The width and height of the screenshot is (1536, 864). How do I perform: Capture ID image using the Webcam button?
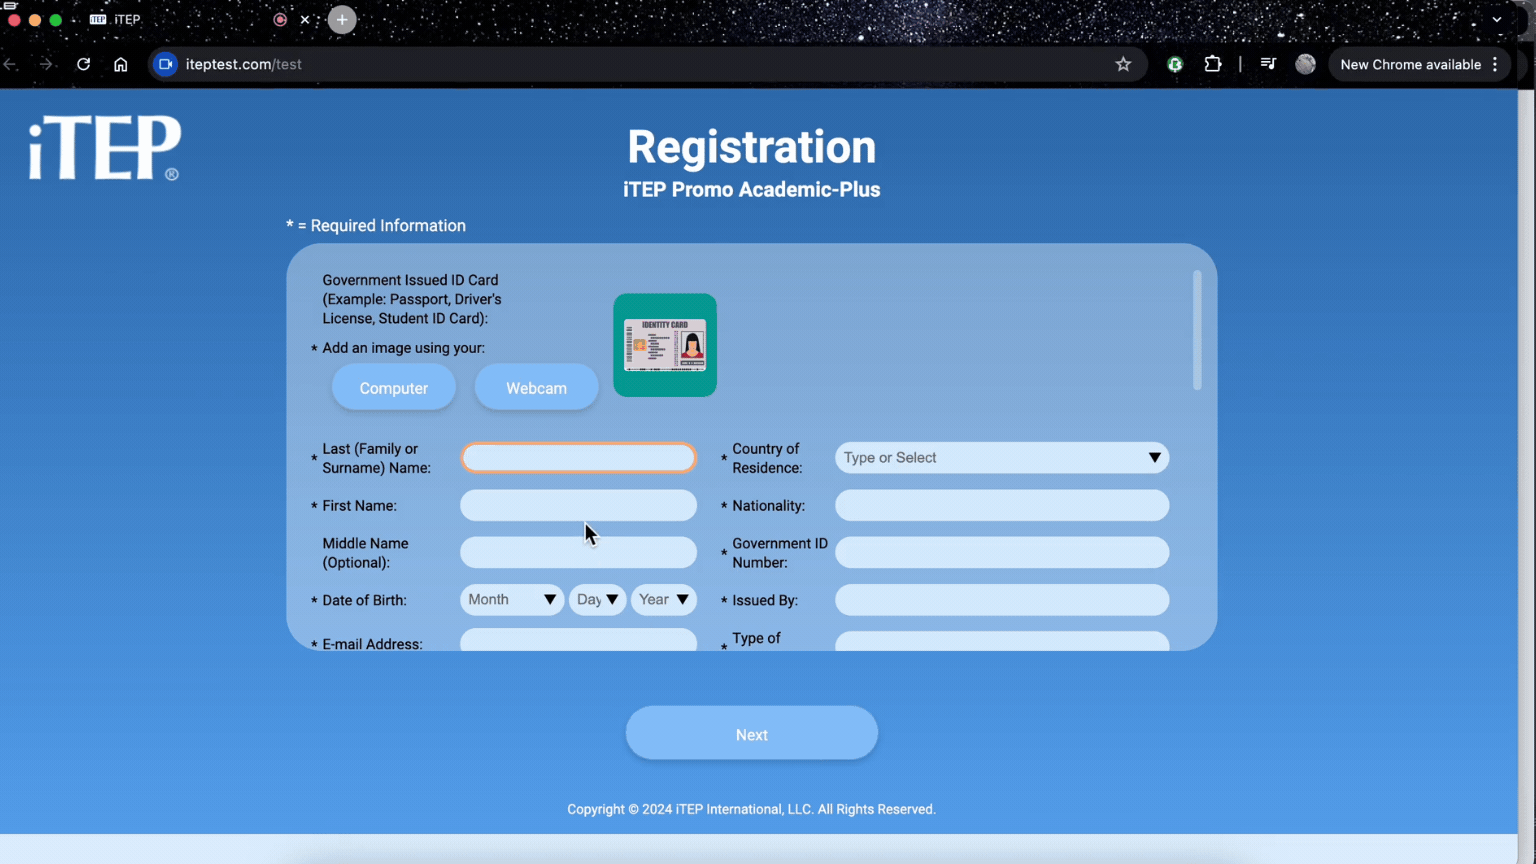(536, 388)
